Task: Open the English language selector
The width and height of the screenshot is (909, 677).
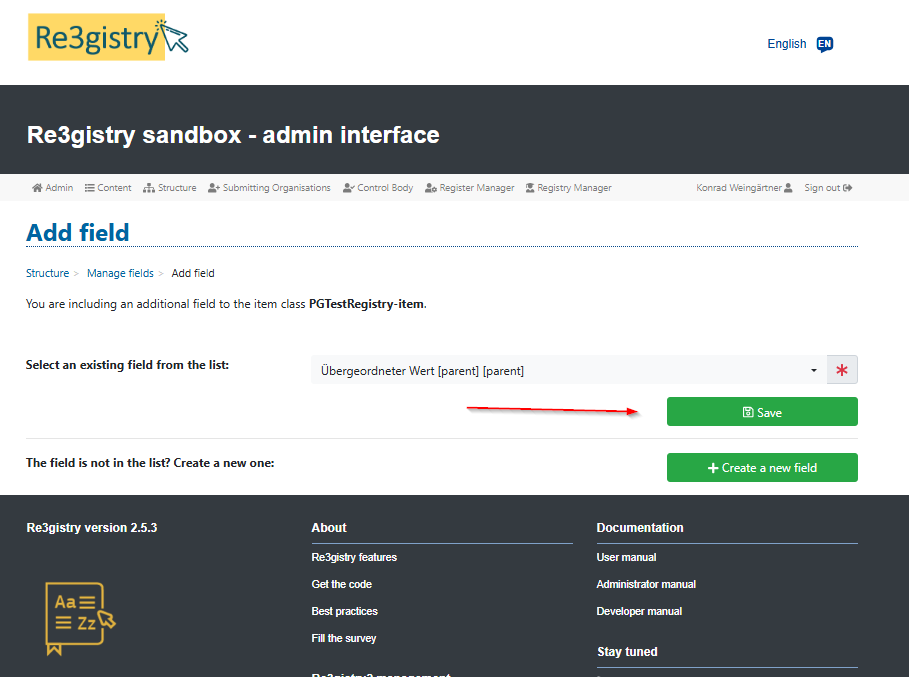Action: point(787,44)
